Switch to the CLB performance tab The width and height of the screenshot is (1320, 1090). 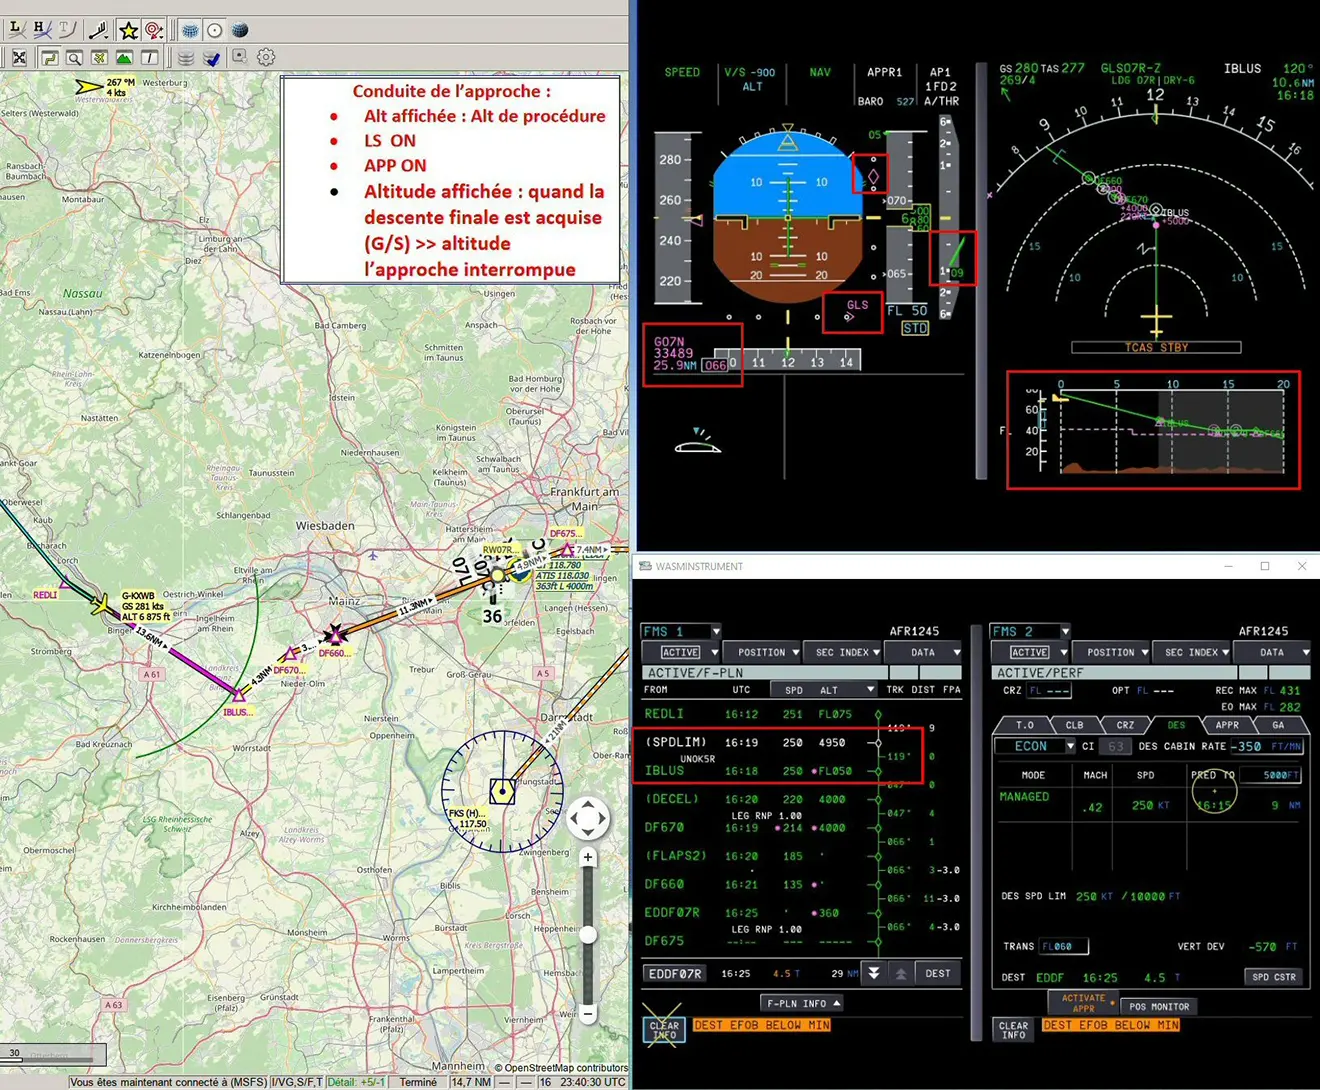click(x=1075, y=725)
